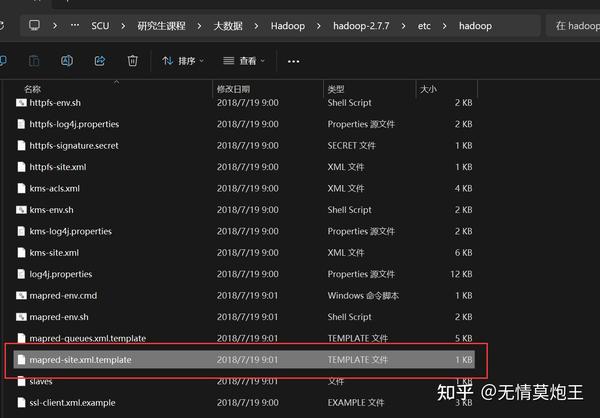Go to the etc breadcrumb

424,26
